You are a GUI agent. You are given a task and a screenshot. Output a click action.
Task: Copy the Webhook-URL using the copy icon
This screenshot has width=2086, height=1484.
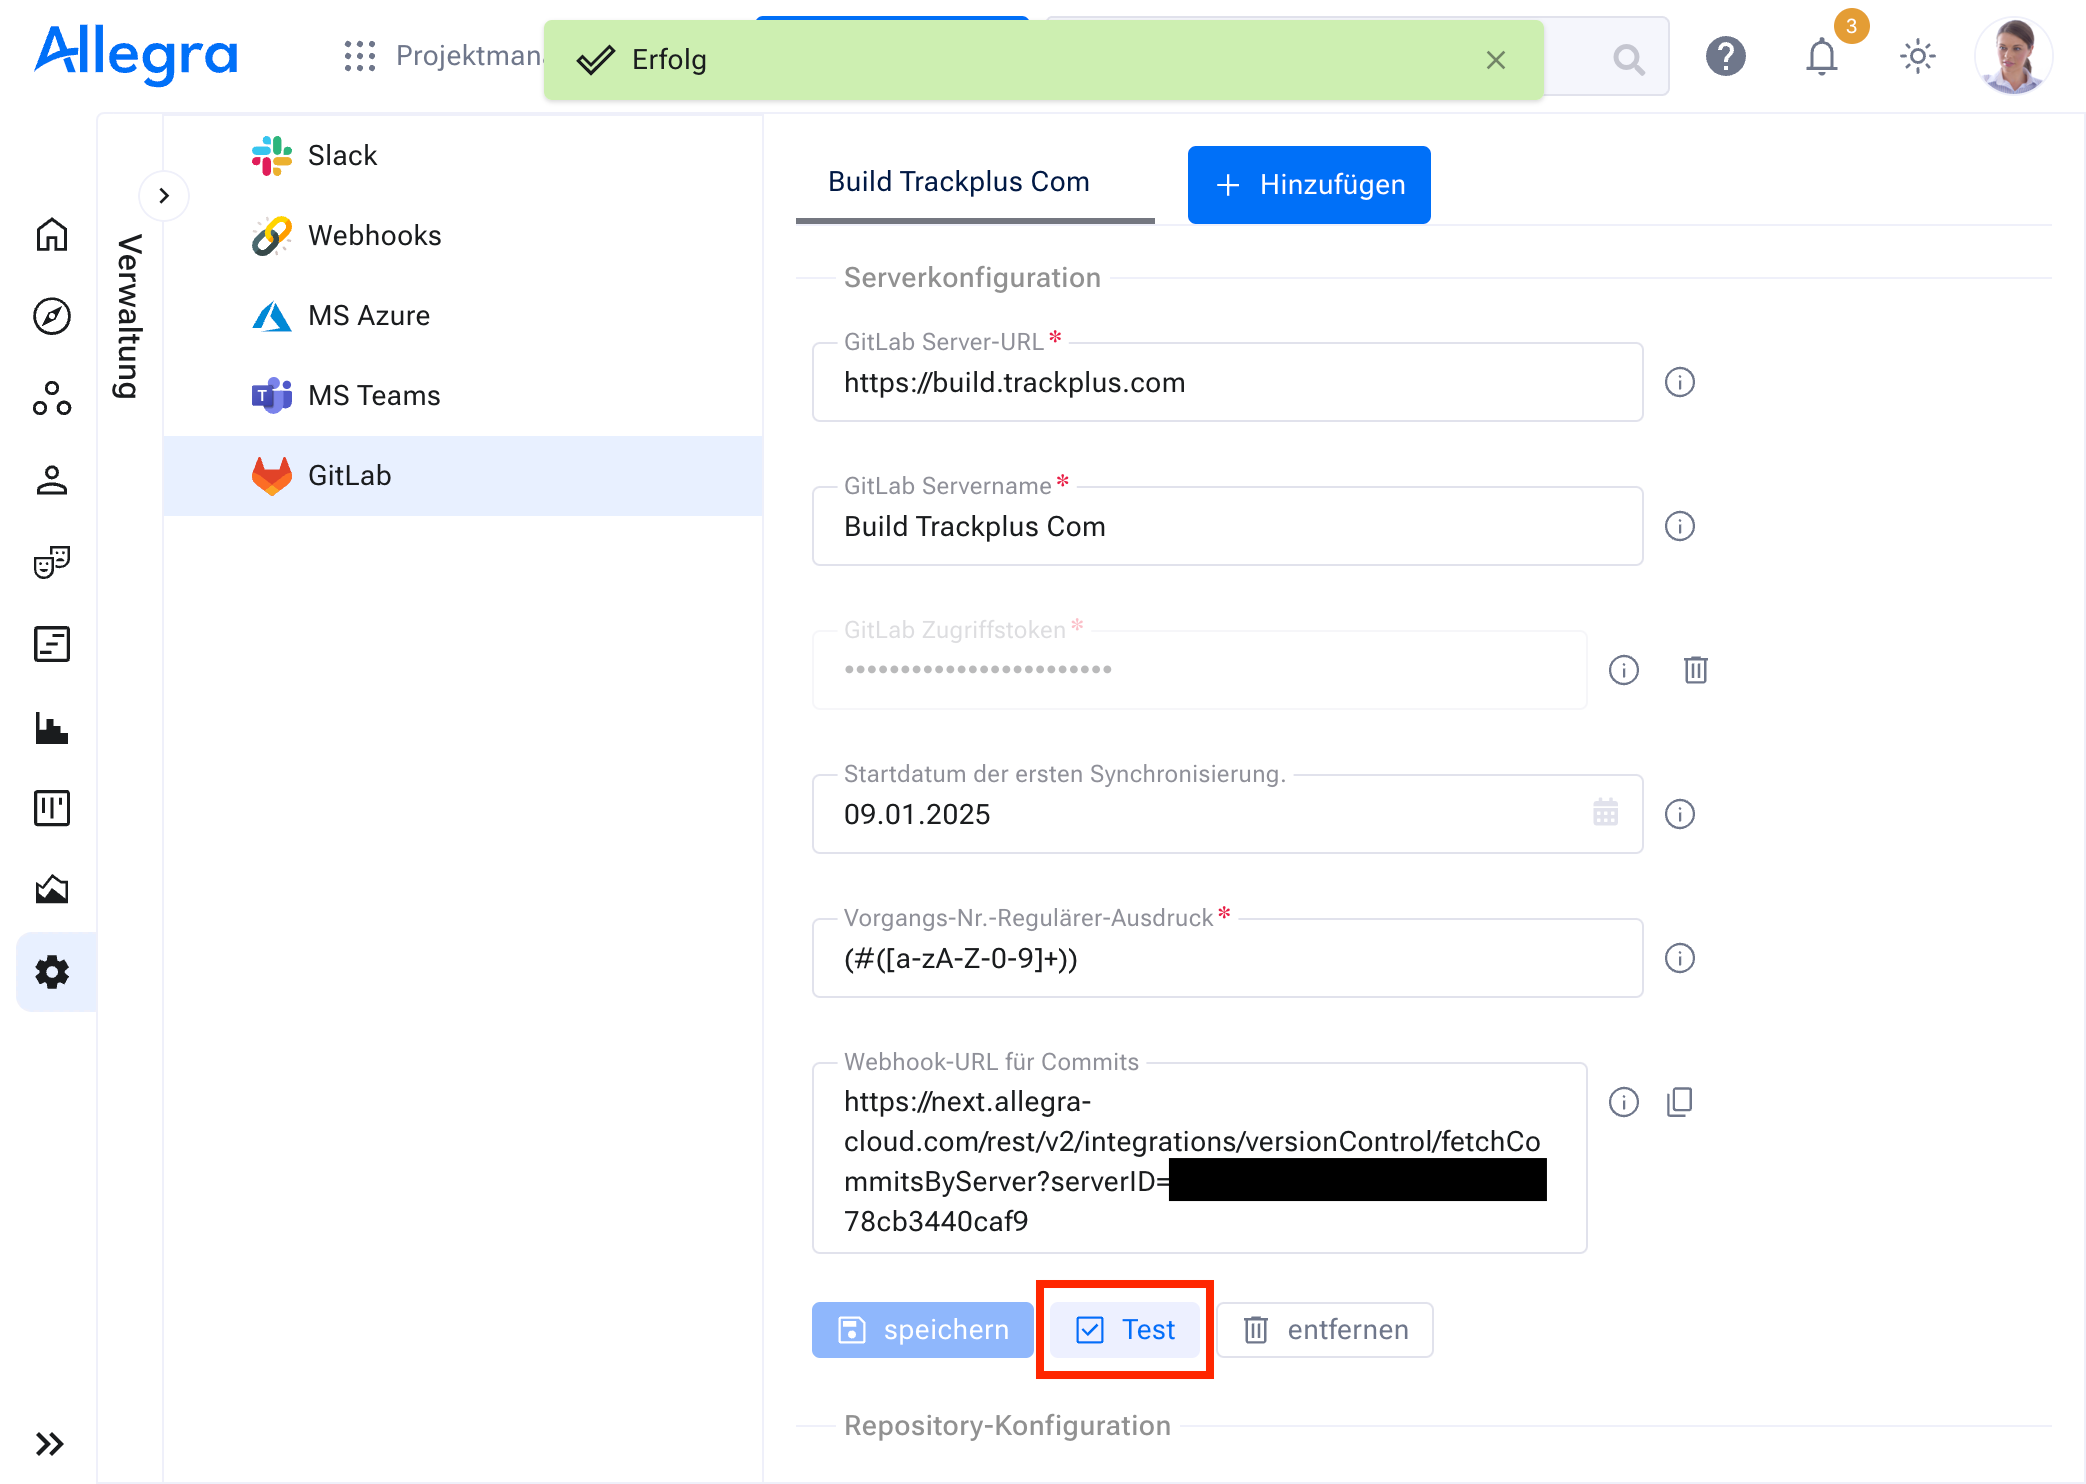tap(1679, 1102)
